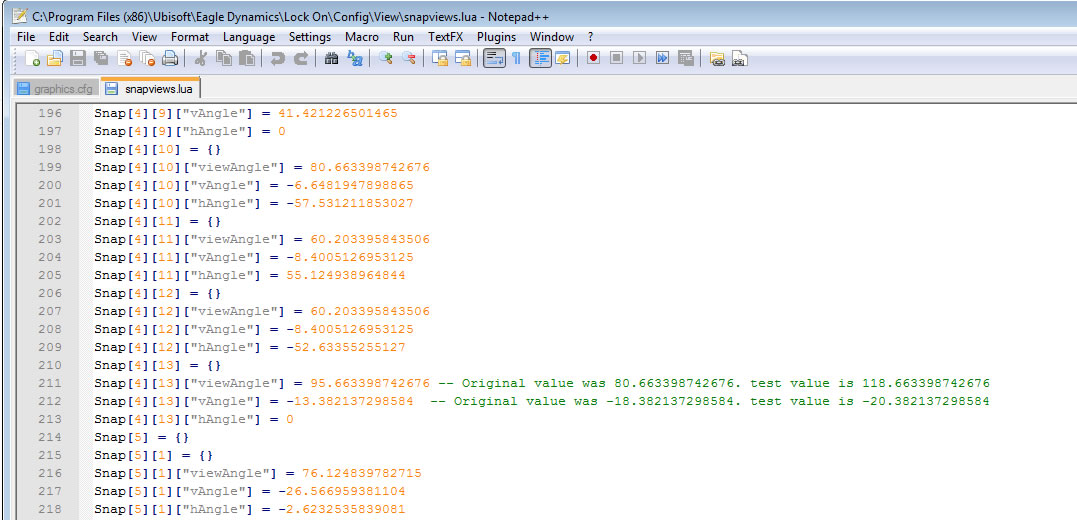Print the document using printer icon
The image size is (1077, 520).
pyautogui.click(x=170, y=58)
